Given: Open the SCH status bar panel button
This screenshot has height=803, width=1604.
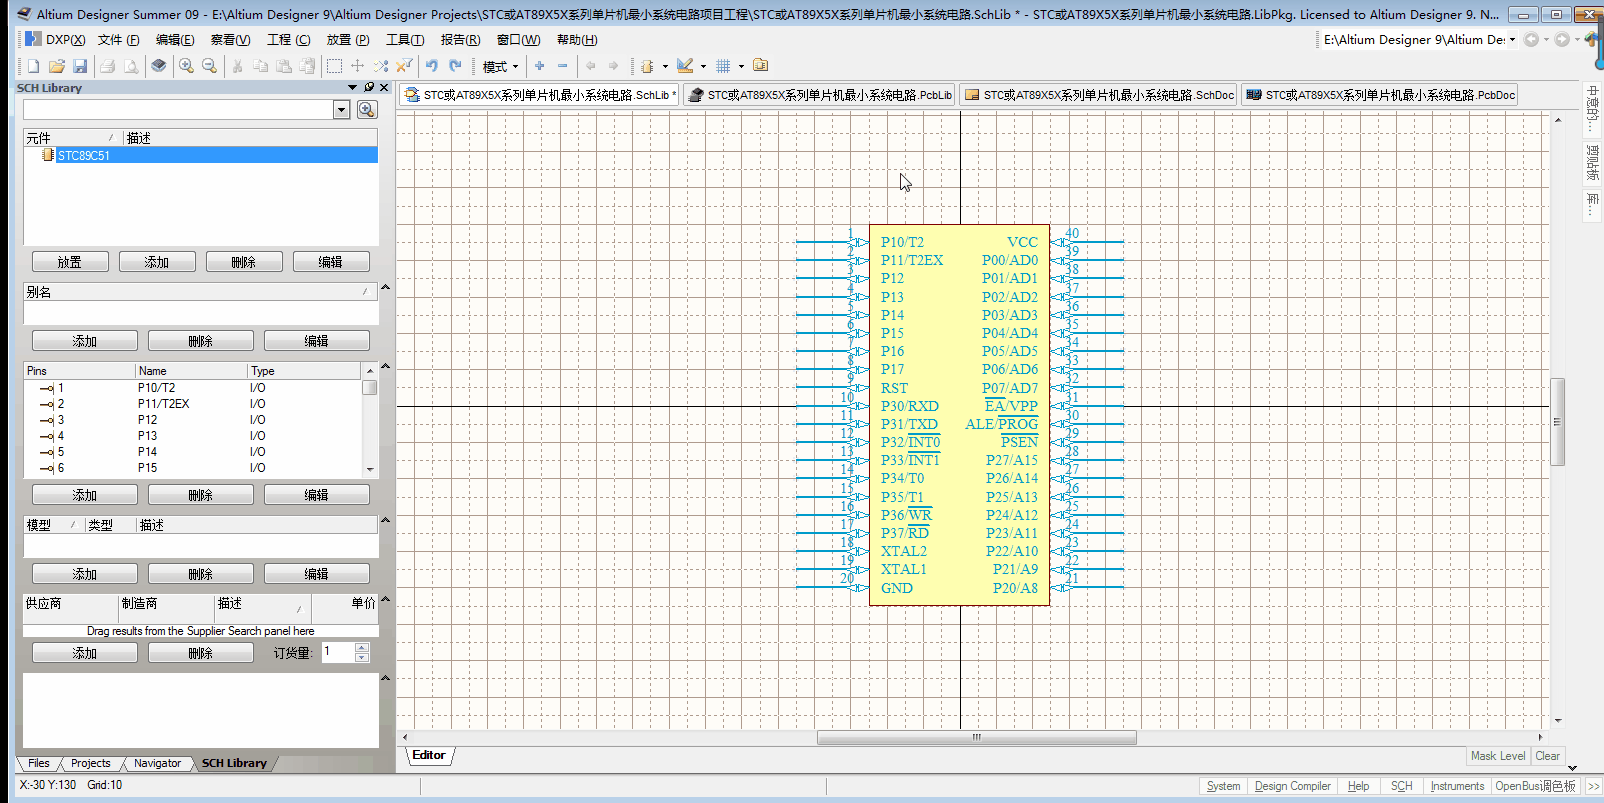Looking at the screenshot, I should click(x=1402, y=786).
